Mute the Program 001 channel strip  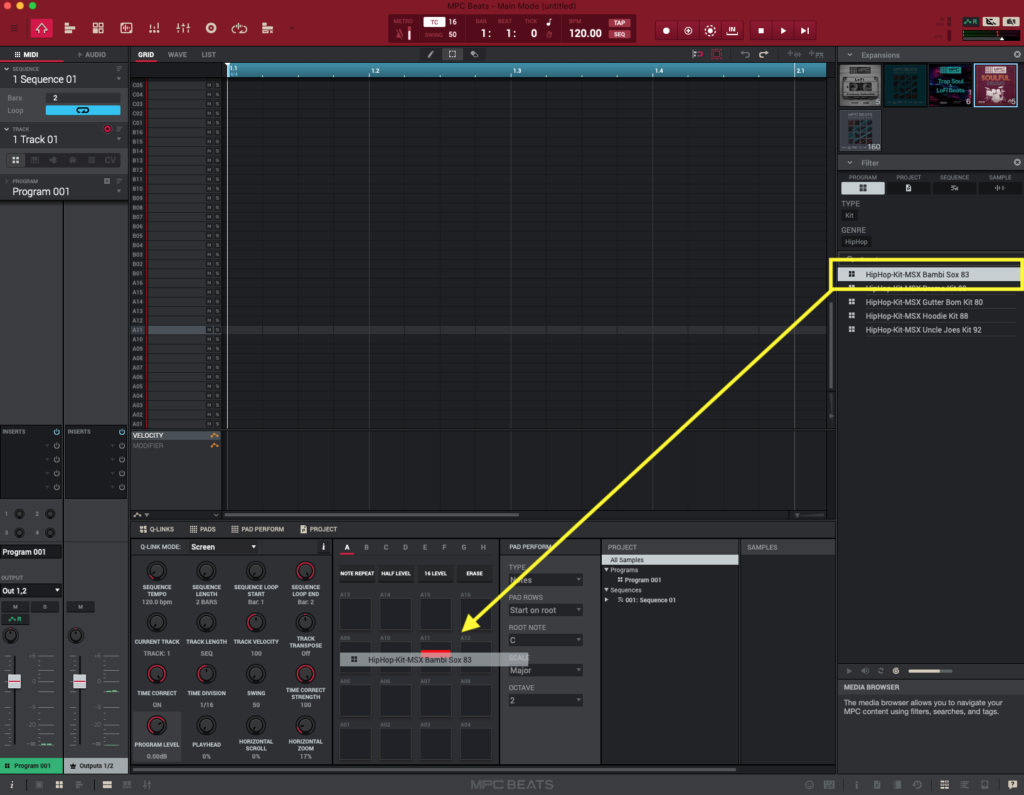click(x=15, y=607)
